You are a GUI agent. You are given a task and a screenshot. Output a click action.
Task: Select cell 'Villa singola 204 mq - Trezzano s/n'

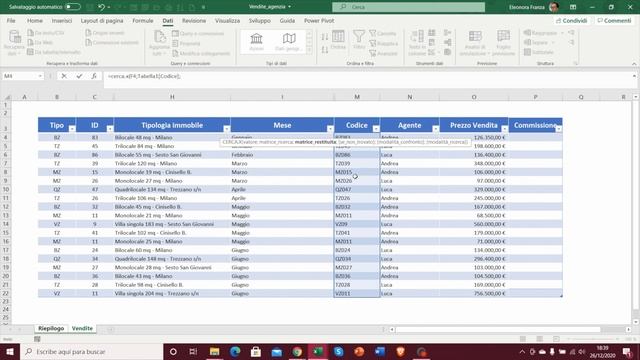point(172,293)
